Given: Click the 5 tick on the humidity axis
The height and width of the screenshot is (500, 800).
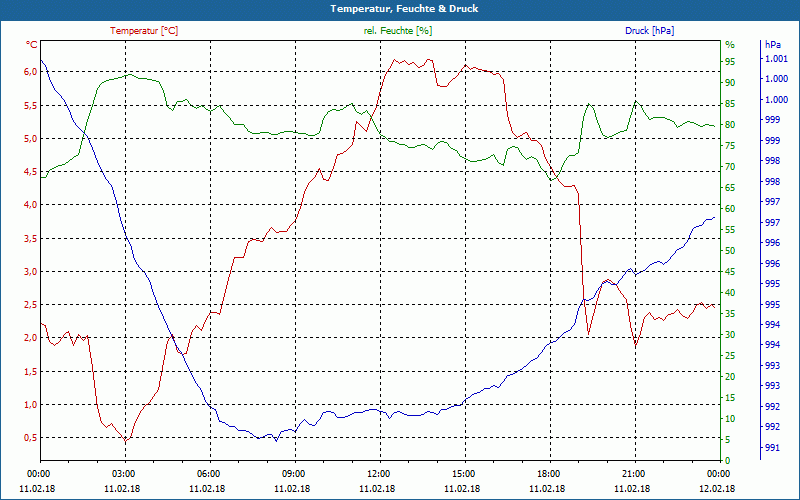Looking at the screenshot, I should [728, 440].
